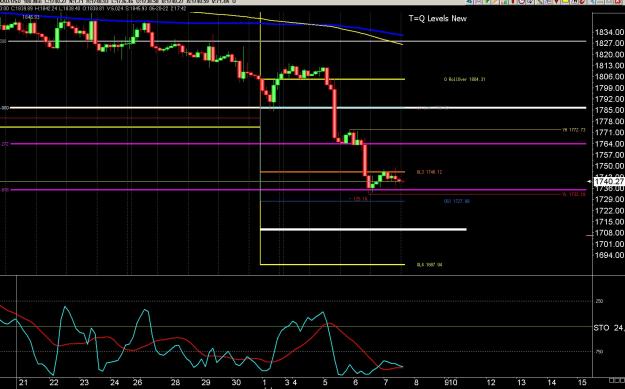The image size is (625, 389).
Task: Click the 1785.00 price axis label
Action: coord(609,110)
